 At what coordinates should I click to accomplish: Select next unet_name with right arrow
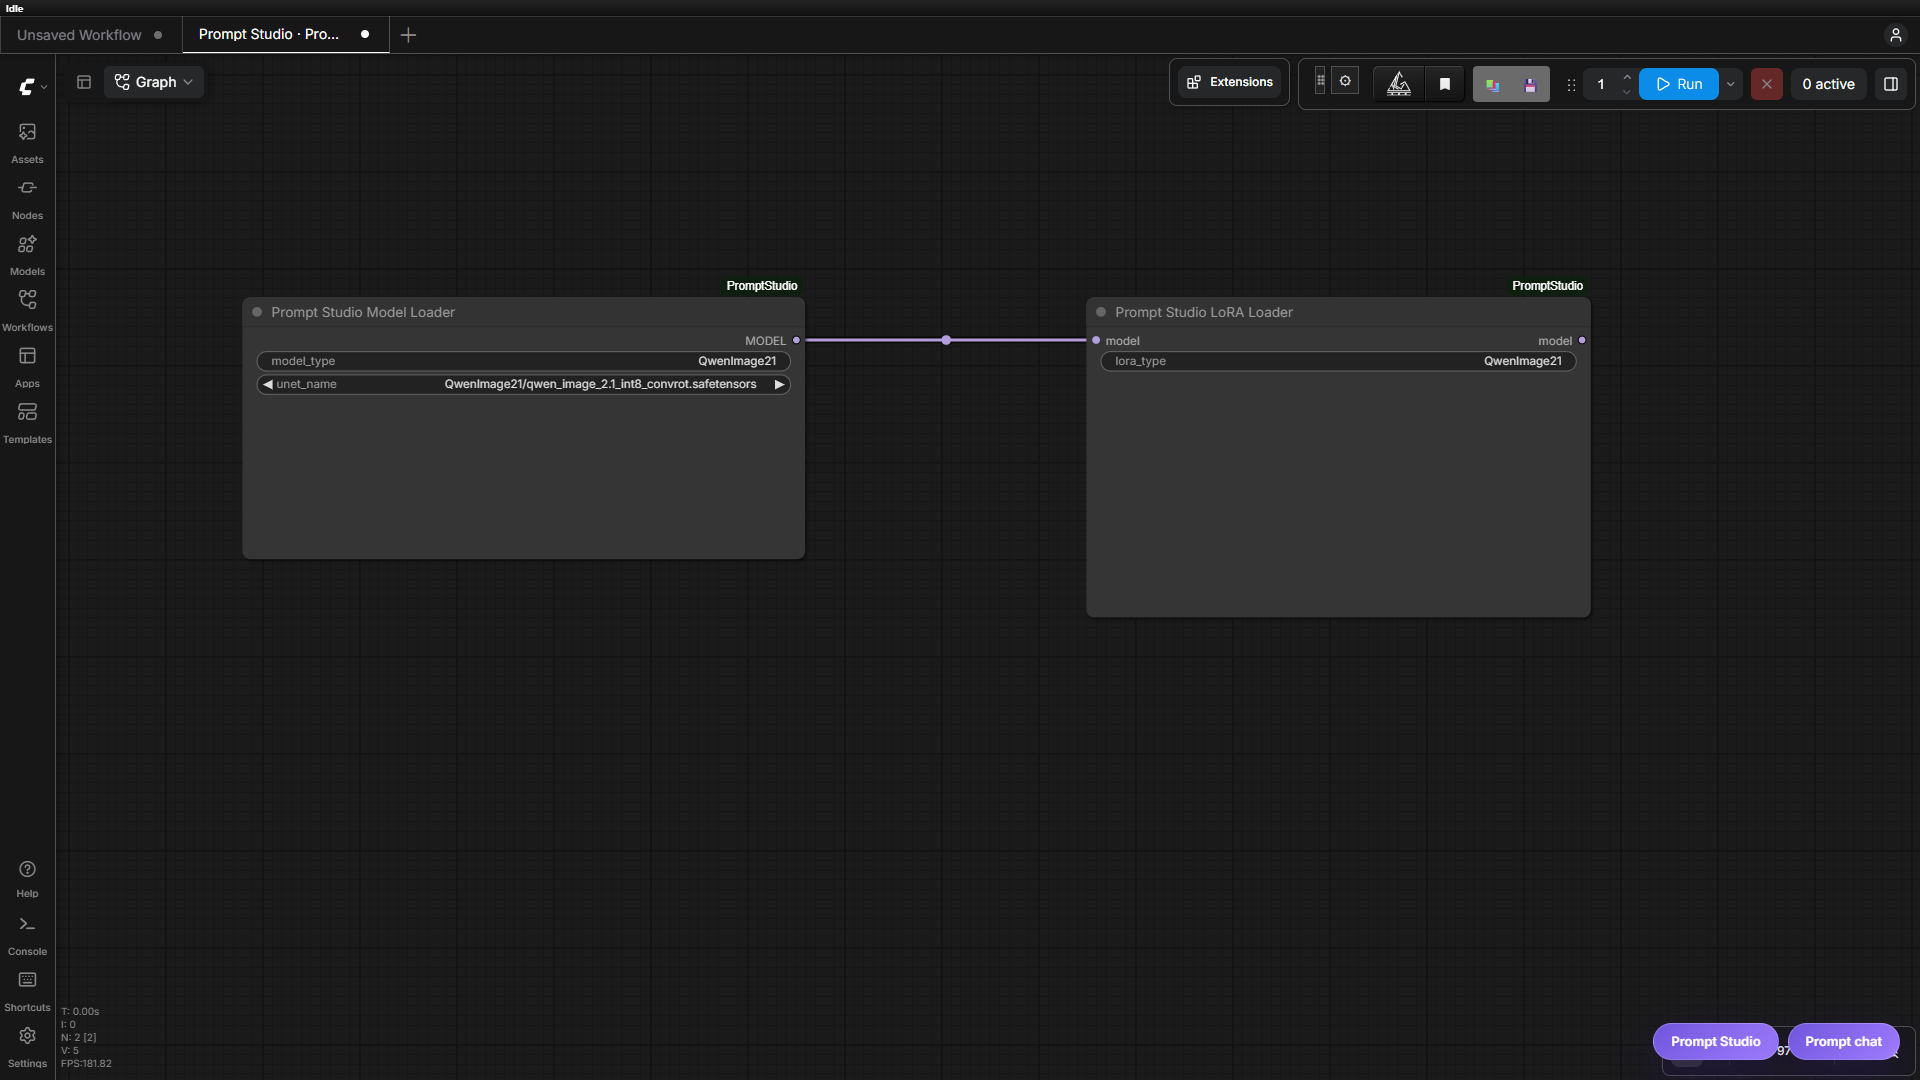coord(779,384)
